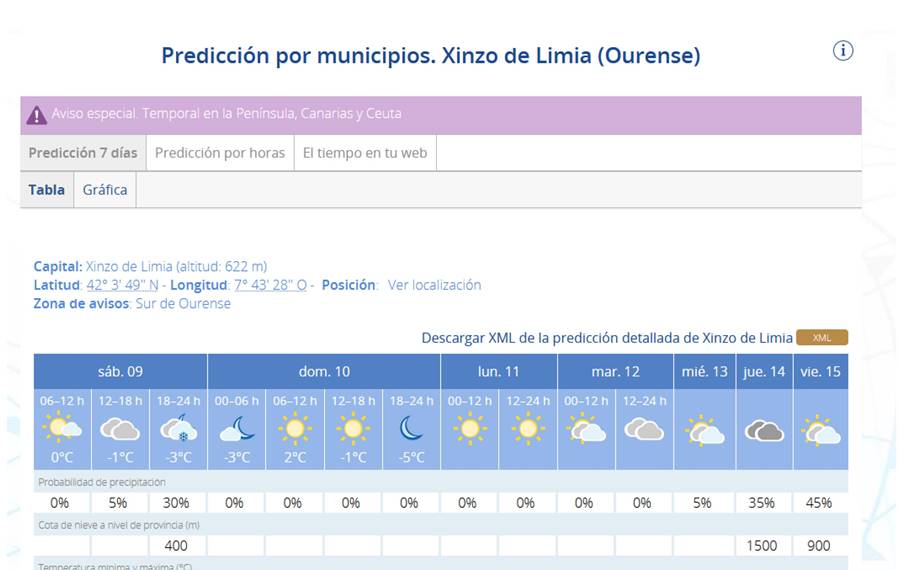
Task: Click the snow cloud icon for sáb. 09 18–24 h
Action: tap(179, 428)
